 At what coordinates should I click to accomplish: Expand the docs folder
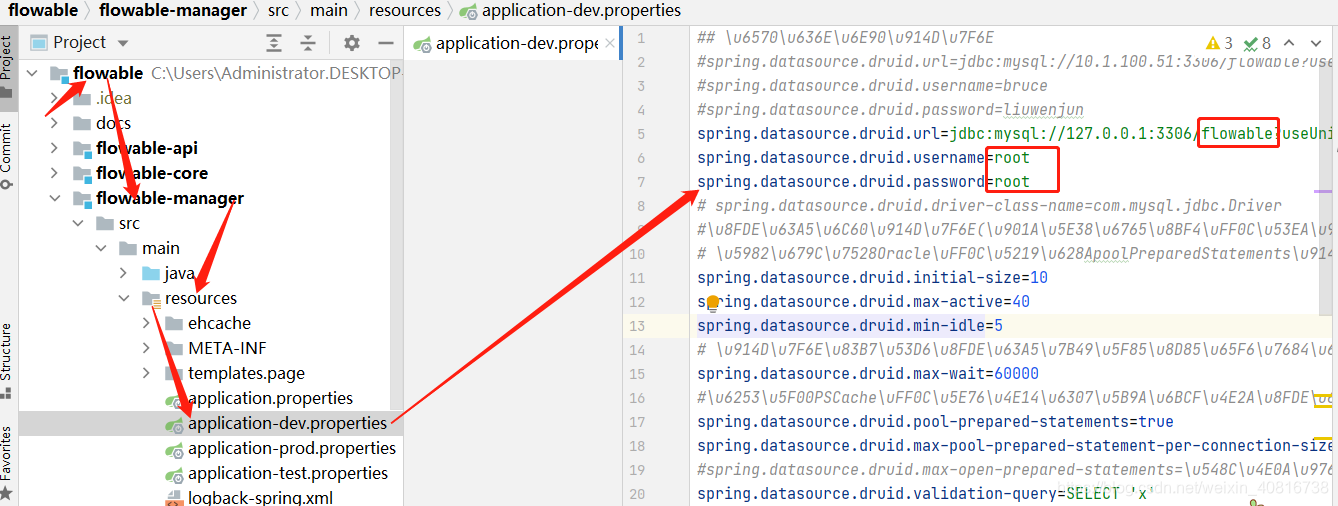pos(55,123)
